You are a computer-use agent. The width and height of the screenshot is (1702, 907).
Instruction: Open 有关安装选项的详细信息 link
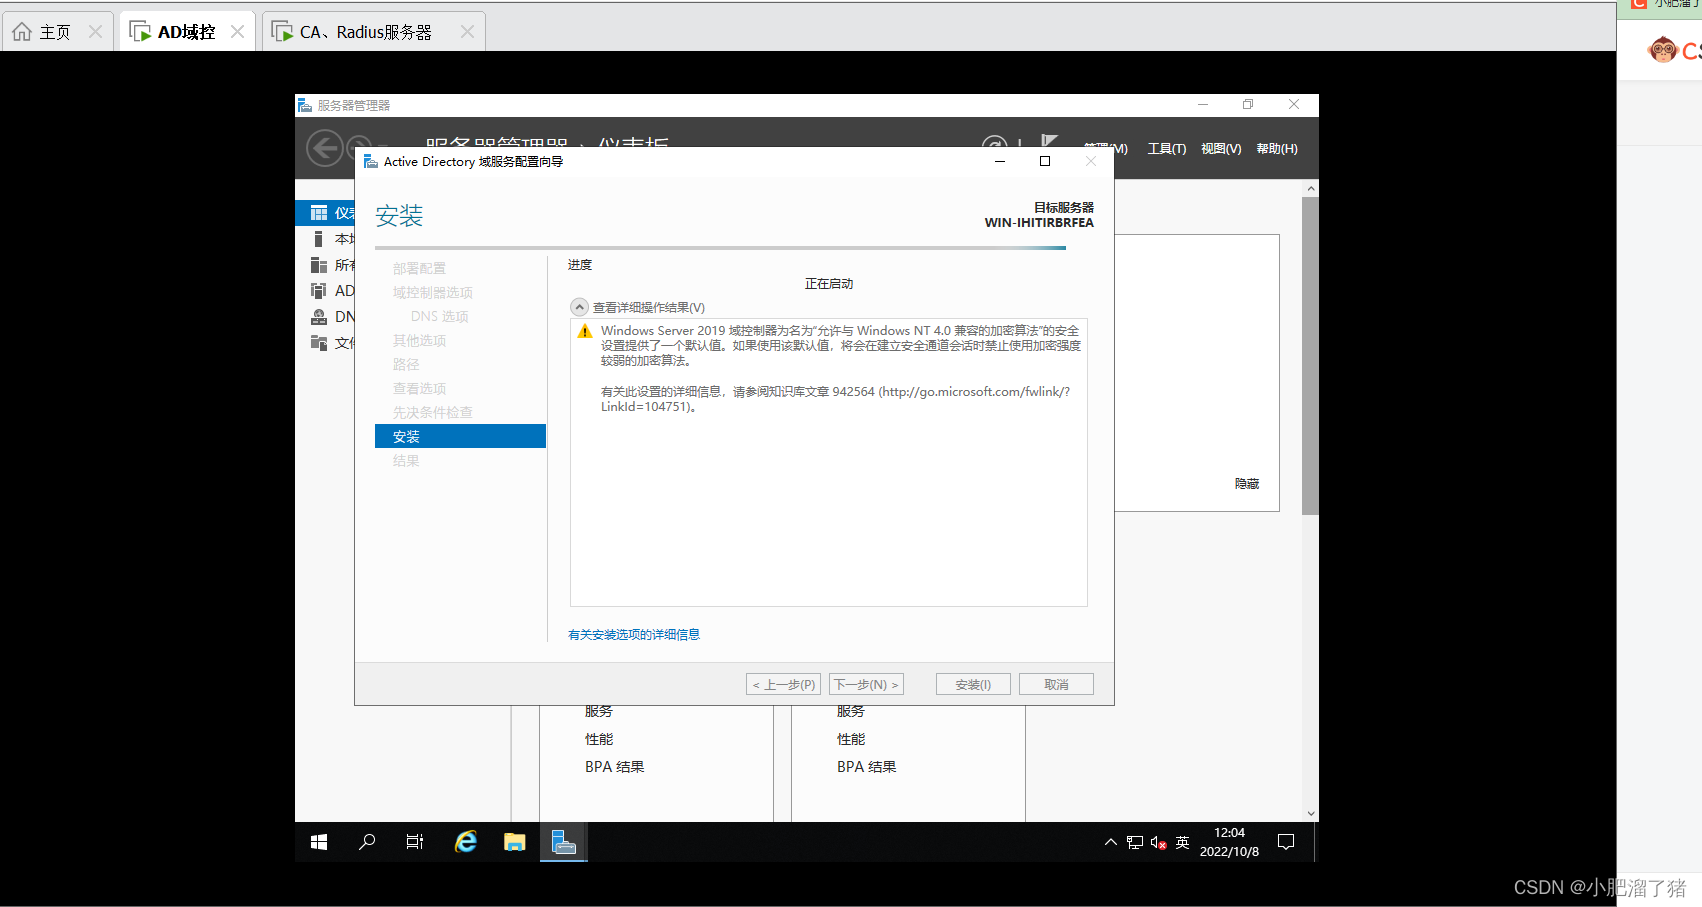click(x=634, y=634)
